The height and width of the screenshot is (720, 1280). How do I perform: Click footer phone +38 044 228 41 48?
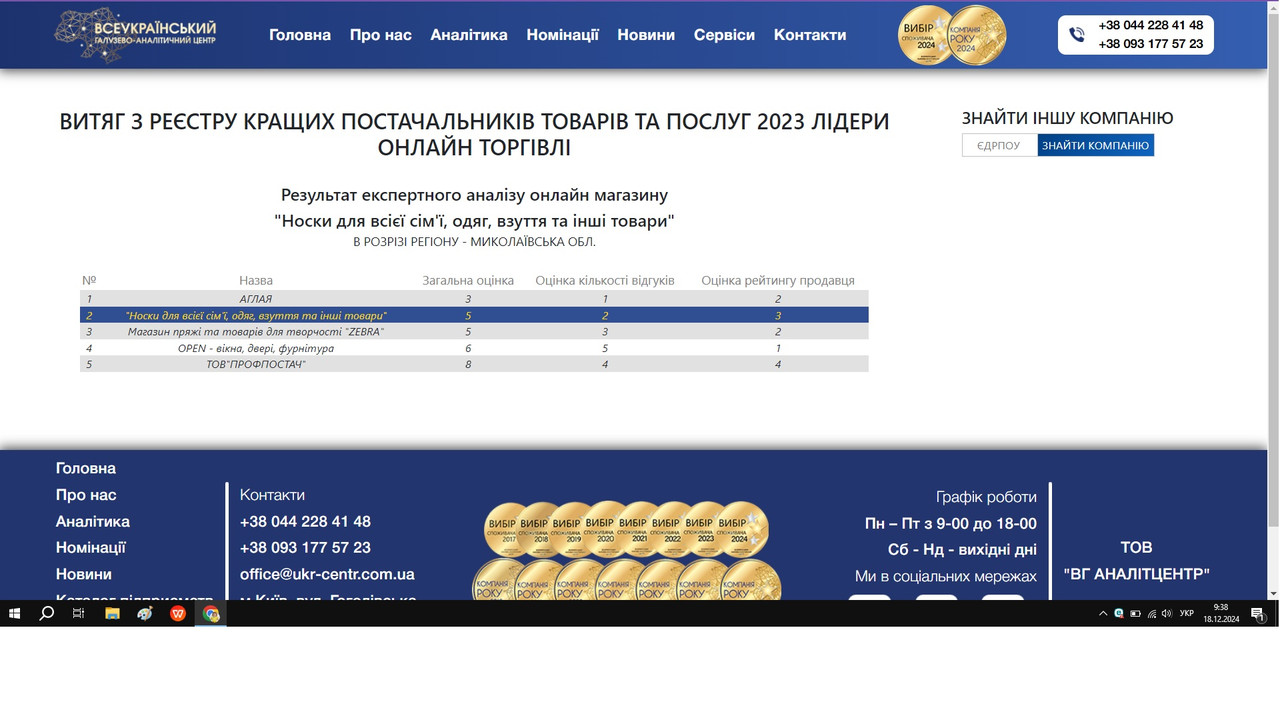click(305, 521)
